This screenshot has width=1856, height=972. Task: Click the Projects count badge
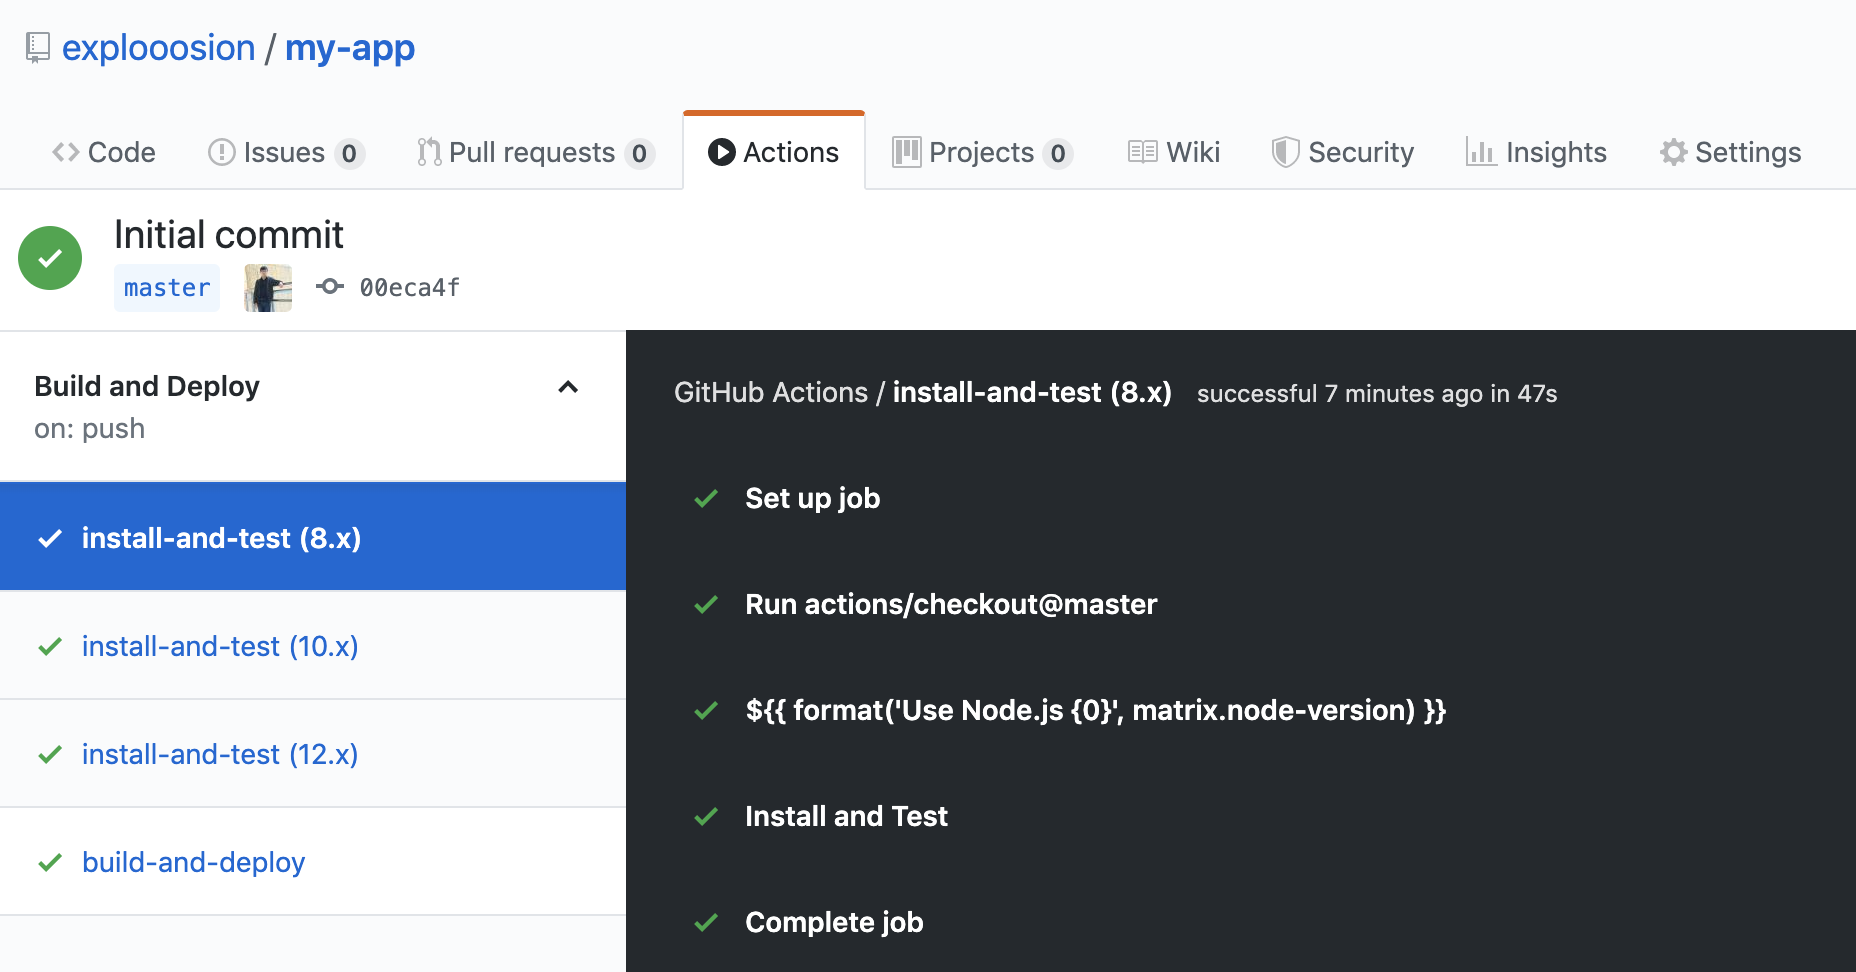(x=1058, y=153)
